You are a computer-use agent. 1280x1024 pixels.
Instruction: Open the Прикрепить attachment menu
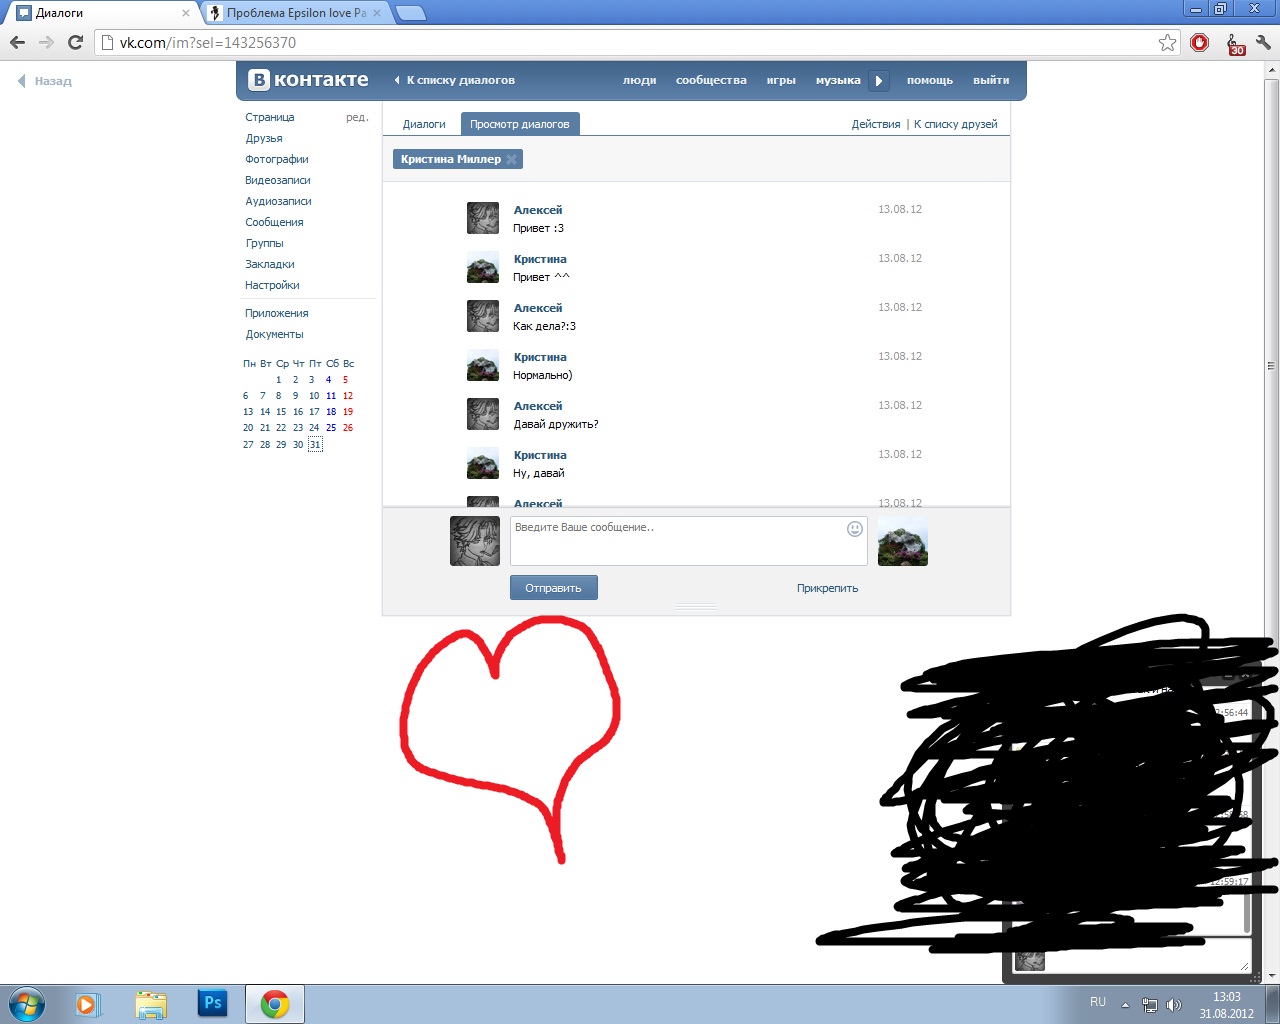coord(827,588)
